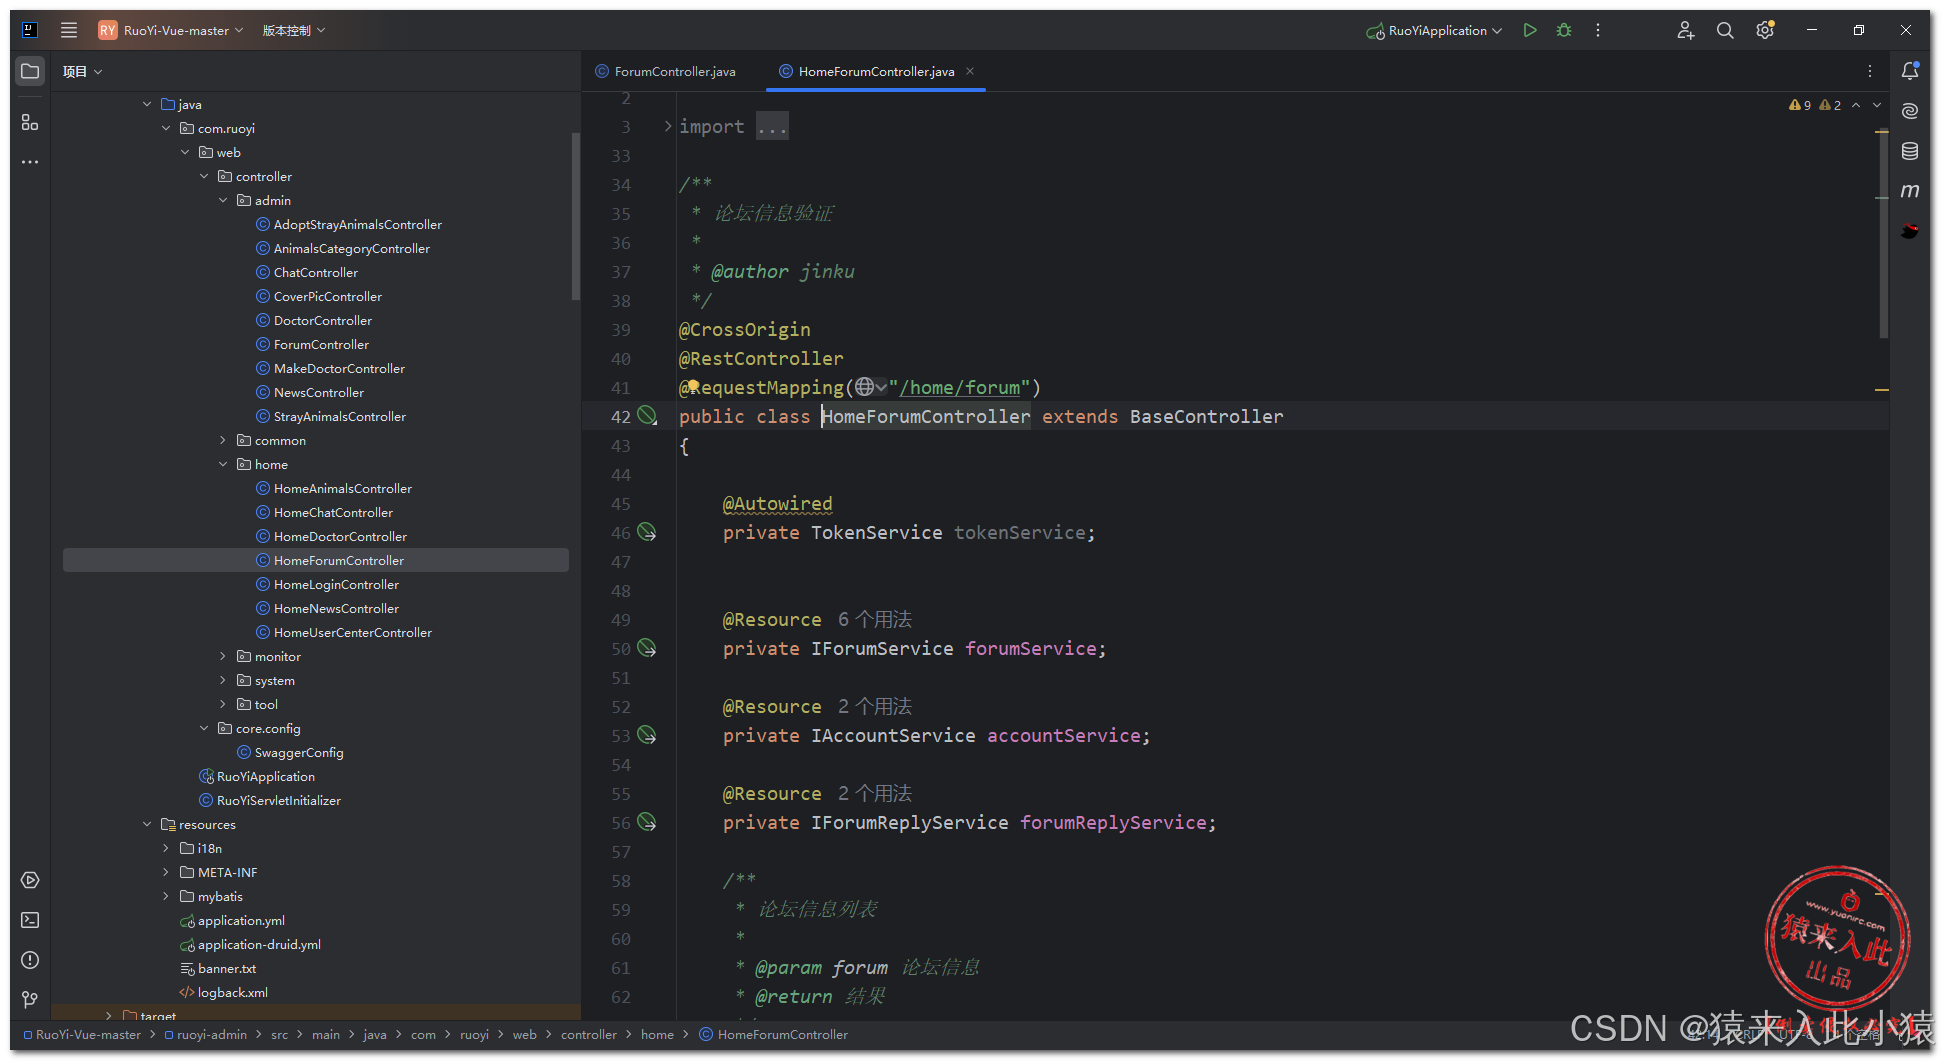Click '6 个用法' usages hint

pyautogui.click(x=875, y=619)
